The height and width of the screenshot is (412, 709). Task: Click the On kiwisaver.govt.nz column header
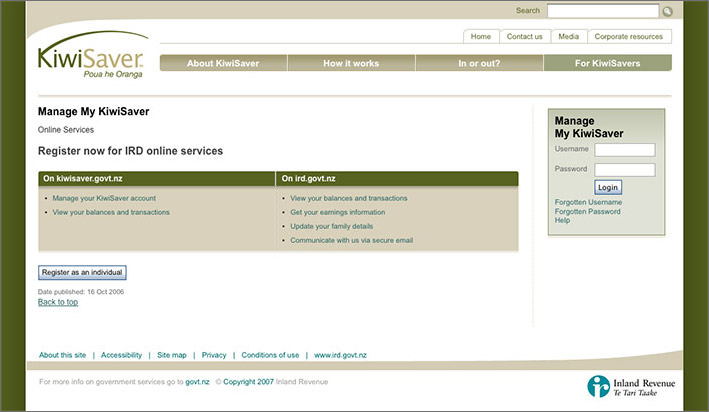point(156,179)
